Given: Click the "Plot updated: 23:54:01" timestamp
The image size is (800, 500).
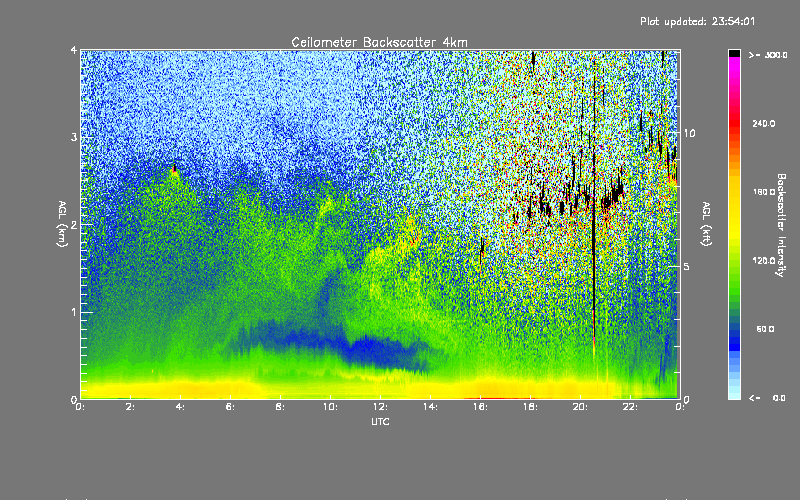Looking at the screenshot, I should (x=697, y=21).
